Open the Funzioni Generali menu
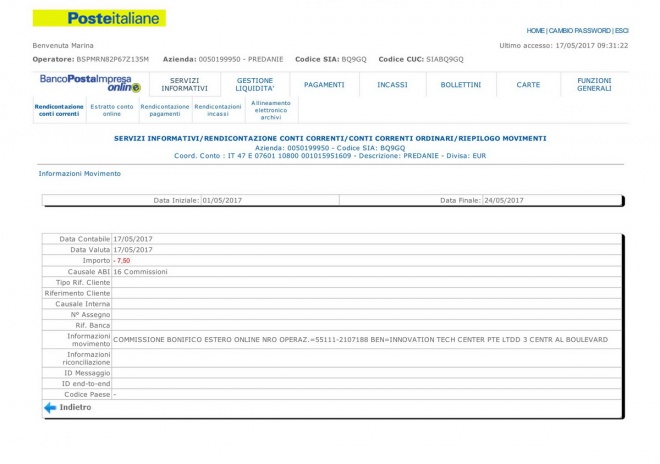The height and width of the screenshot is (464, 660). click(x=594, y=85)
